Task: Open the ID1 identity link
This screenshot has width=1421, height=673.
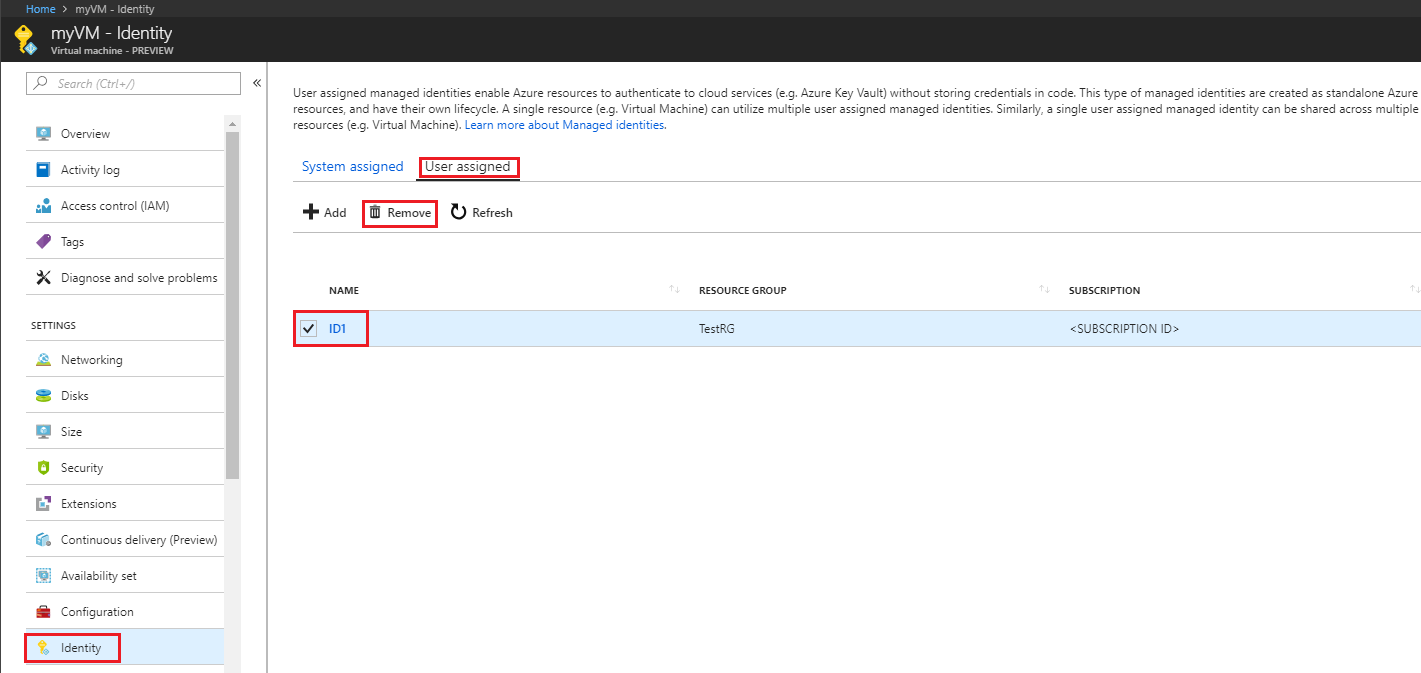Action: pyautogui.click(x=337, y=328)
